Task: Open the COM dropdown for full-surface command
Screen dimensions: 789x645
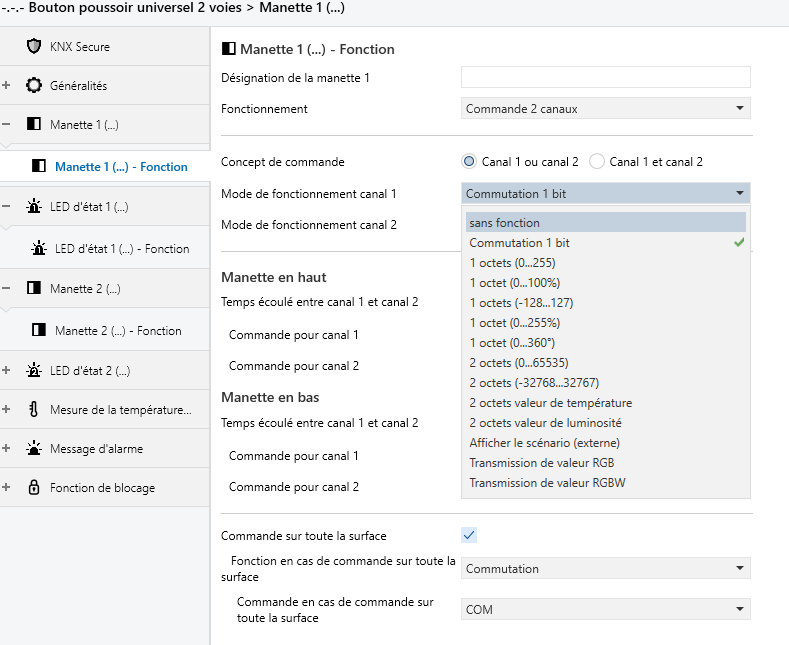Action: point(605,609)
